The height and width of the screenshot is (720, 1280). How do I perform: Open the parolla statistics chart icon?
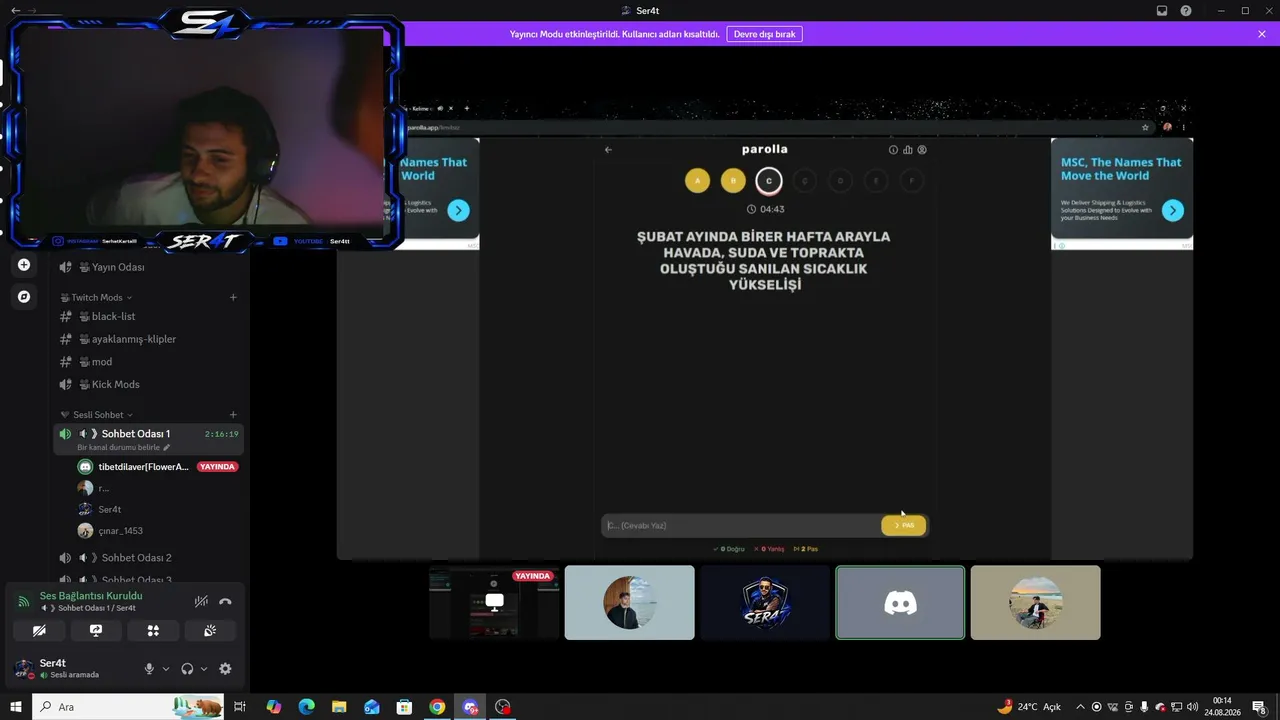coord(908,150)
